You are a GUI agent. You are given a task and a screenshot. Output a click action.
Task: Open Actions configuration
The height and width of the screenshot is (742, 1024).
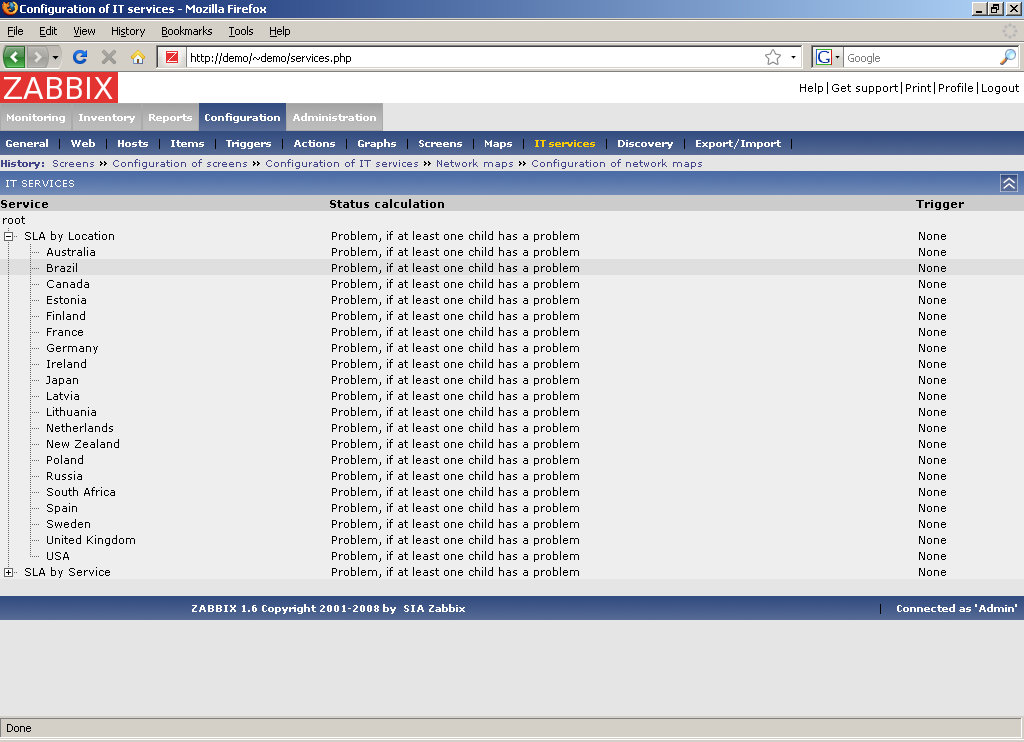pyautogui.click(x=314, y=144)
